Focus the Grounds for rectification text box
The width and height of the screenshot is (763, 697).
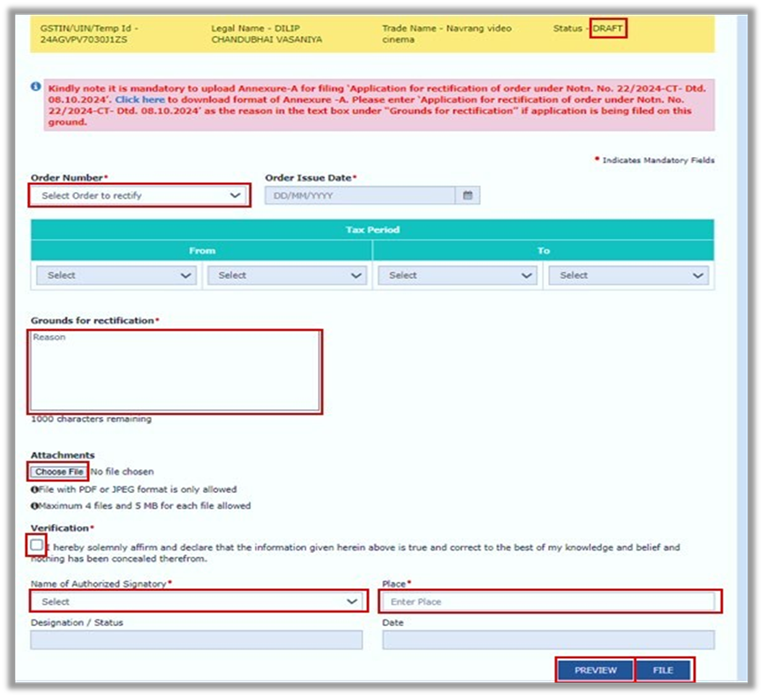point(175,371)
